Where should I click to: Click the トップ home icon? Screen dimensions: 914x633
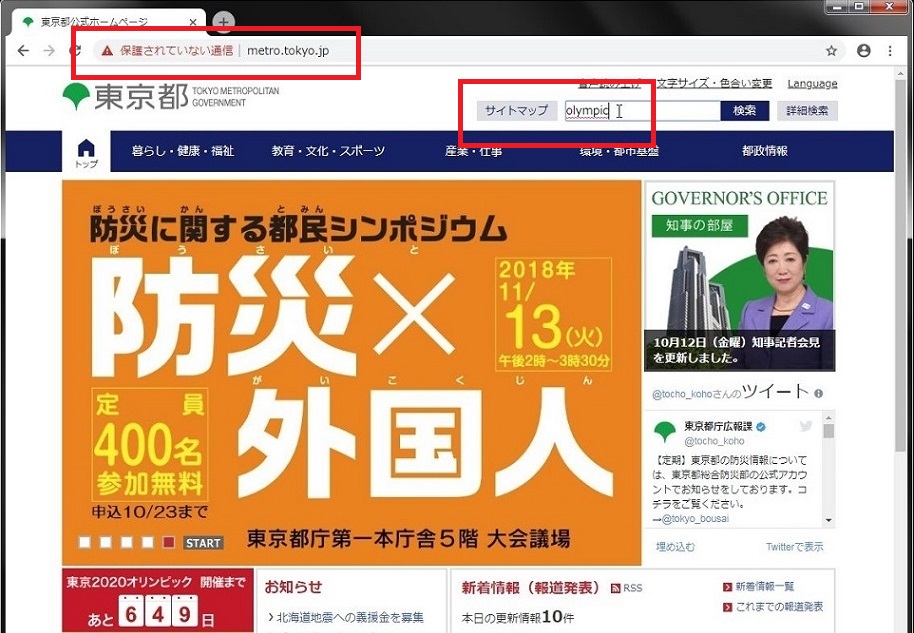[86, 153]
